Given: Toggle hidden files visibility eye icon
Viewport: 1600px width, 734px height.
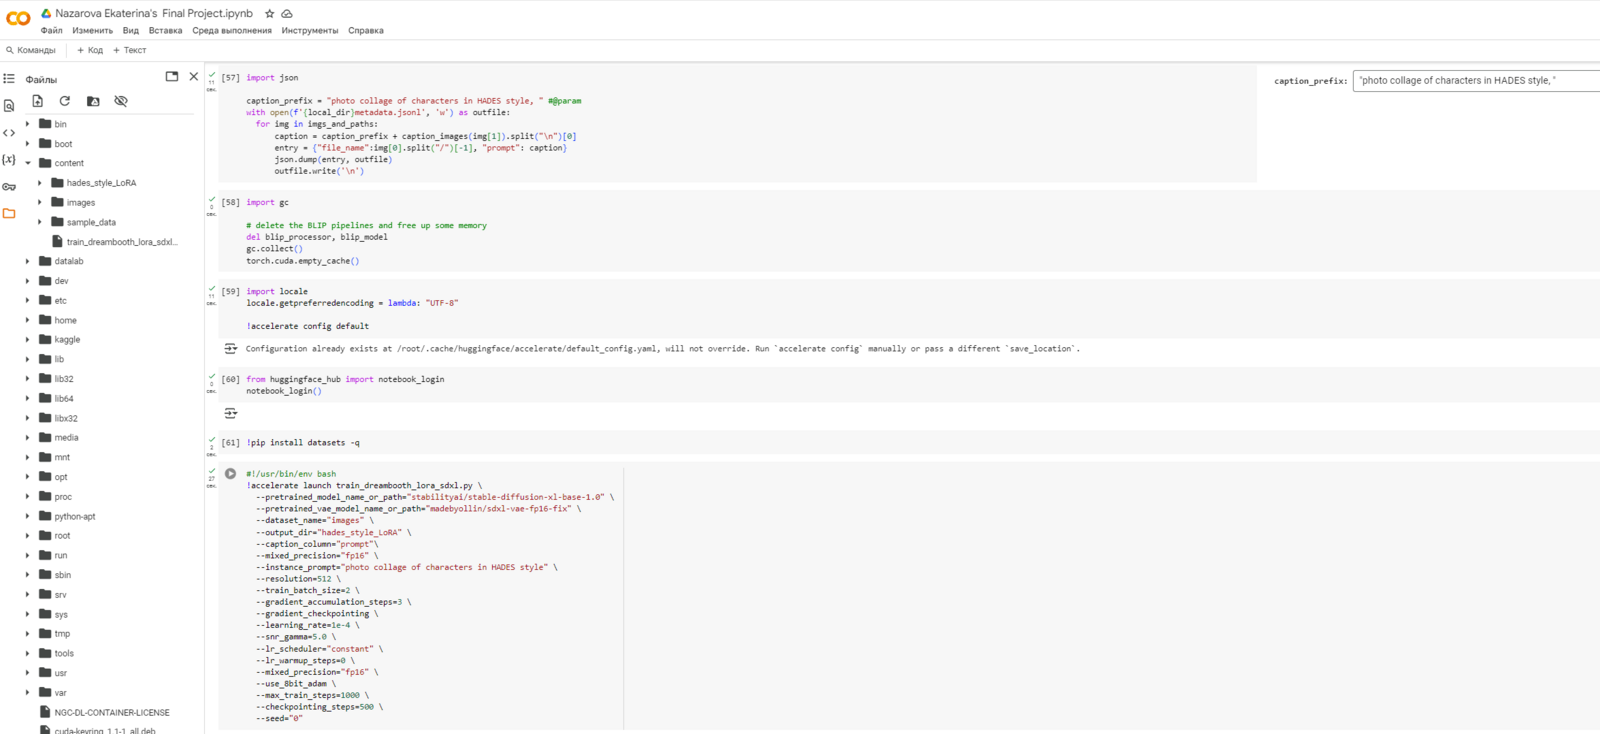Looking at the screenshot, I should coord(121,101).
